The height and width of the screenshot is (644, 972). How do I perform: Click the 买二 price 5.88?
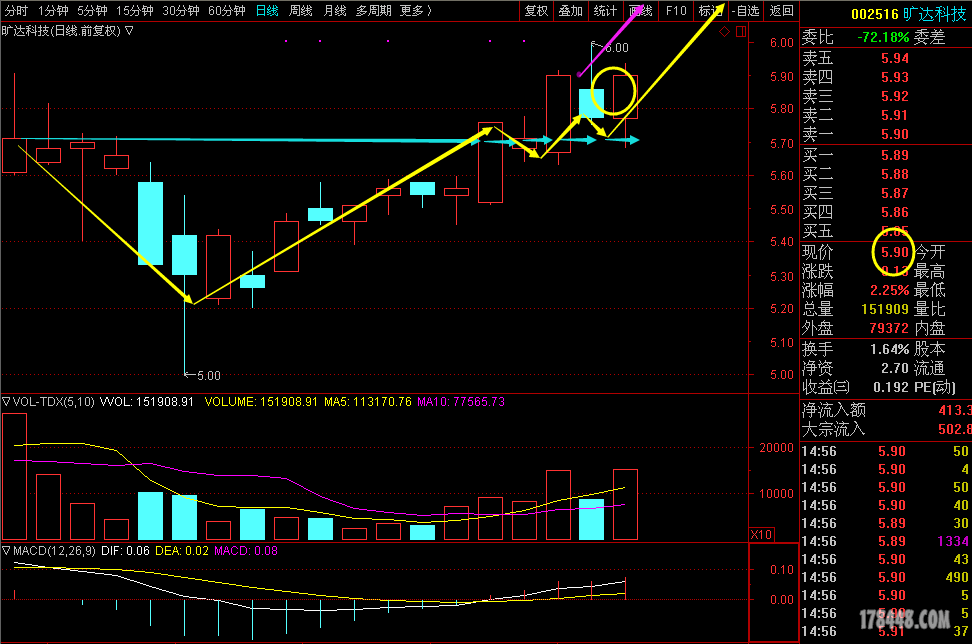895,175
